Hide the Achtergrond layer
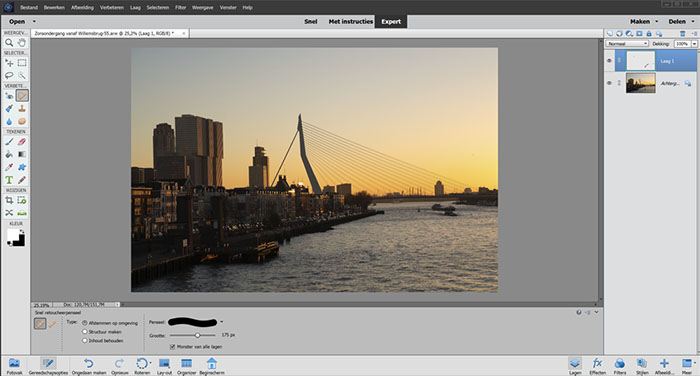Image resolution: width=700 pixels, height=376 pixels. click(x=609, y=83)
